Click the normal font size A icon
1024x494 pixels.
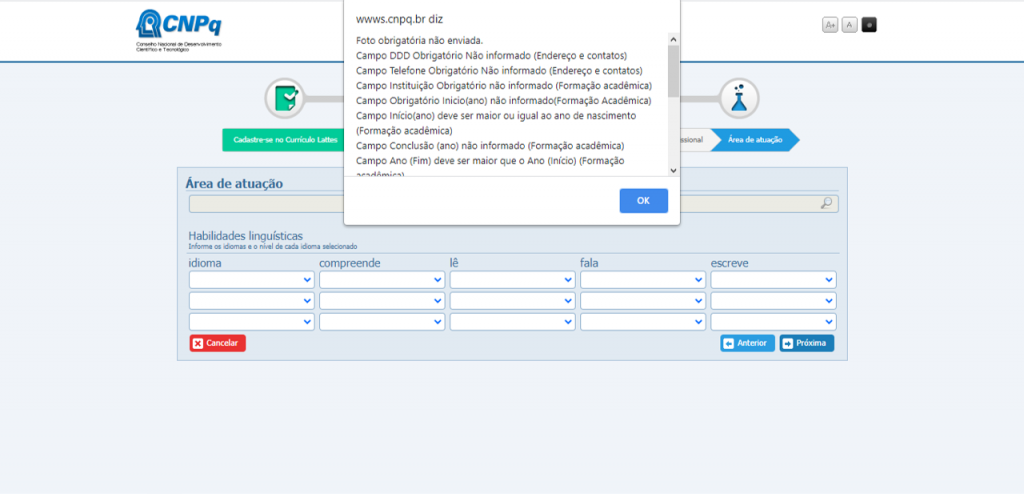849,25
